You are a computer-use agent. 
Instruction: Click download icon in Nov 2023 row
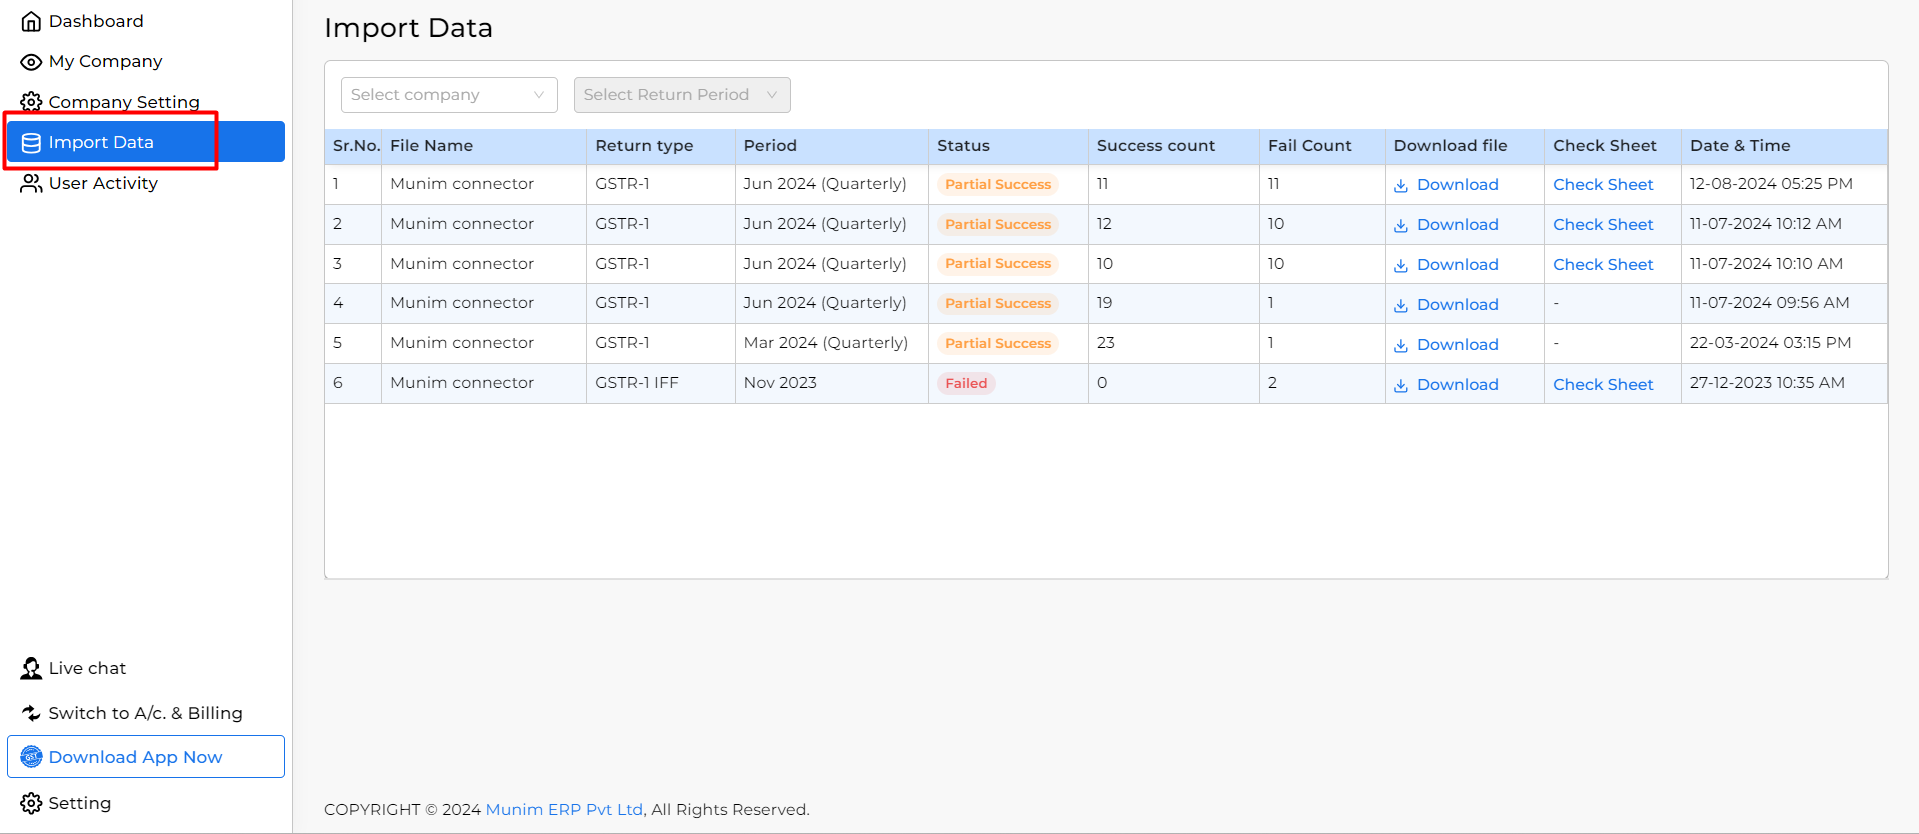1401,385
